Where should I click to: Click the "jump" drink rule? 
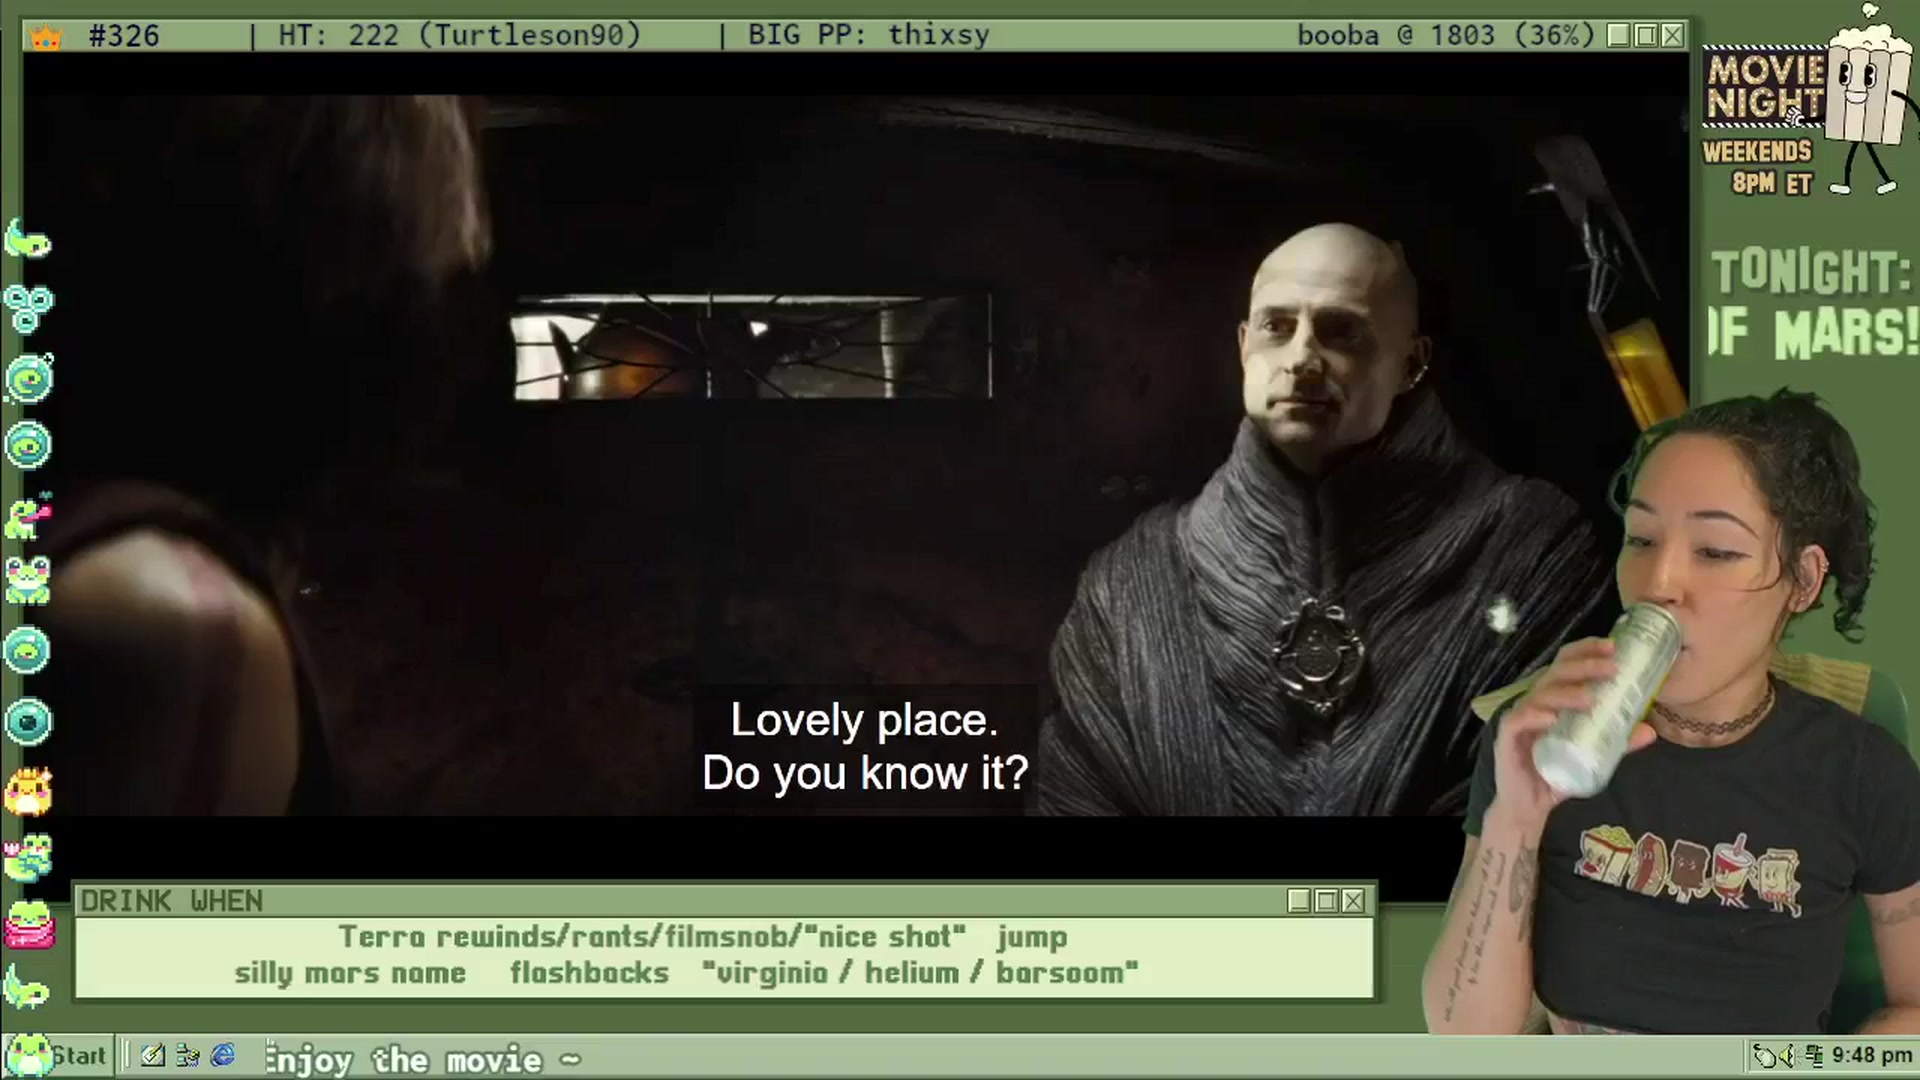tap(1032, 938)
